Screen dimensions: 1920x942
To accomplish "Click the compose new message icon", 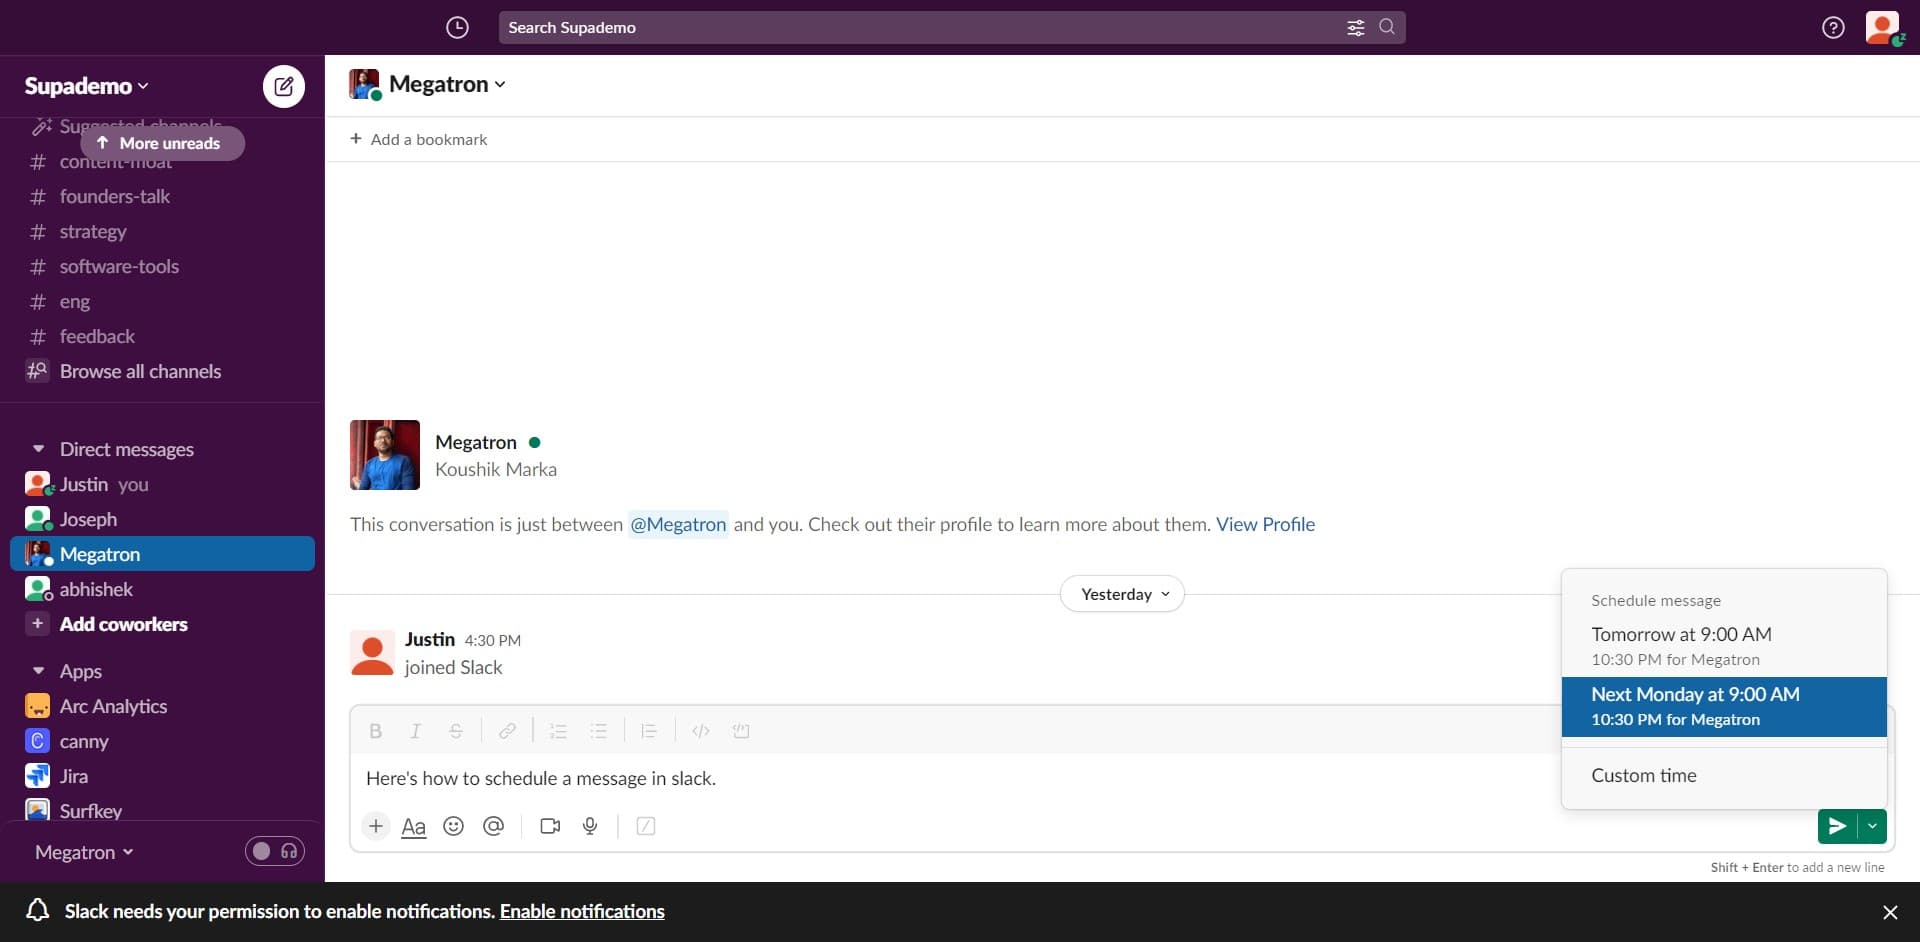I will click(x=284, y=86).
